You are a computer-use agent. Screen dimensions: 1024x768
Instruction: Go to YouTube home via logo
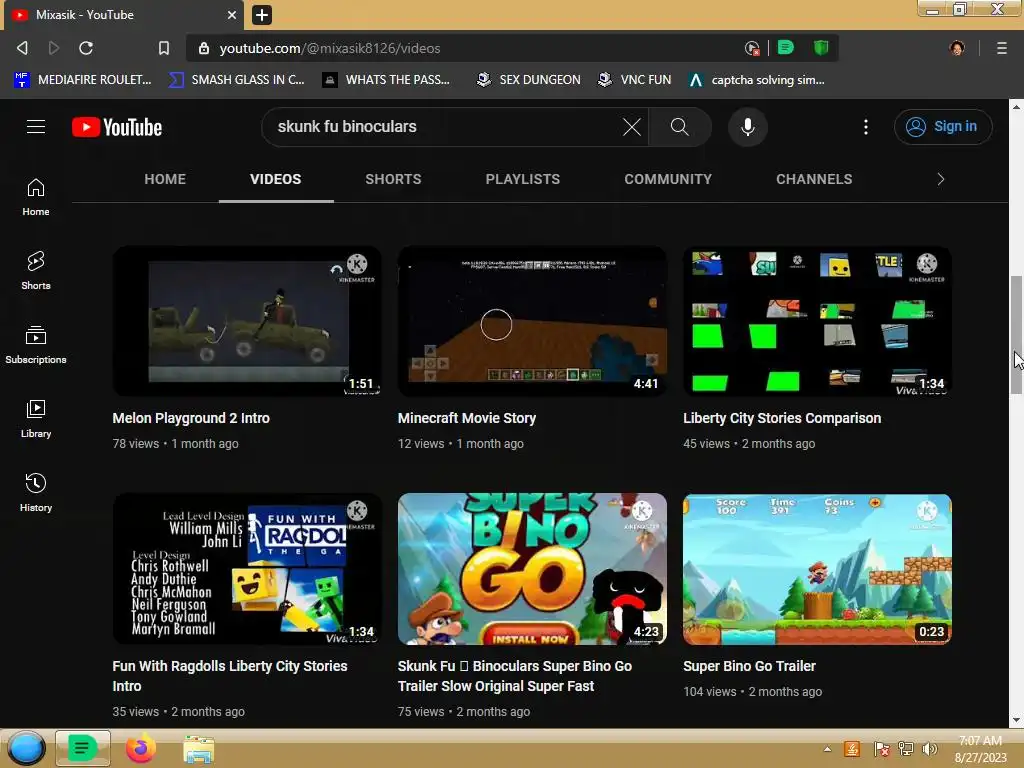(x=117, y=127)
